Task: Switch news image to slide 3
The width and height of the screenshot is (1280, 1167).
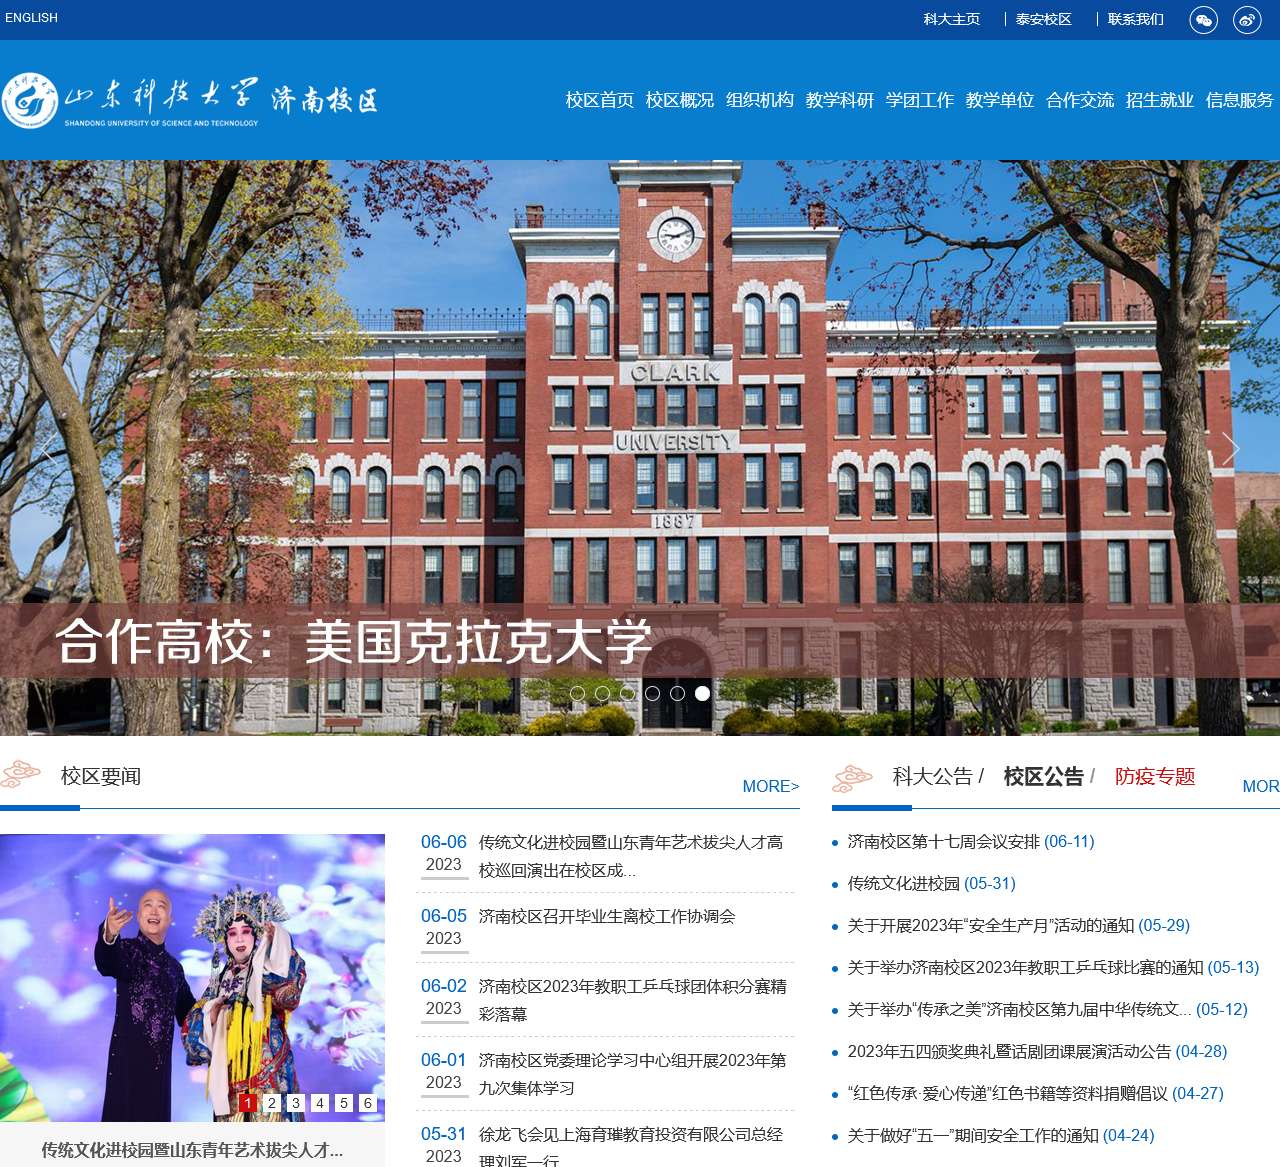Action: coord(296,1103)
